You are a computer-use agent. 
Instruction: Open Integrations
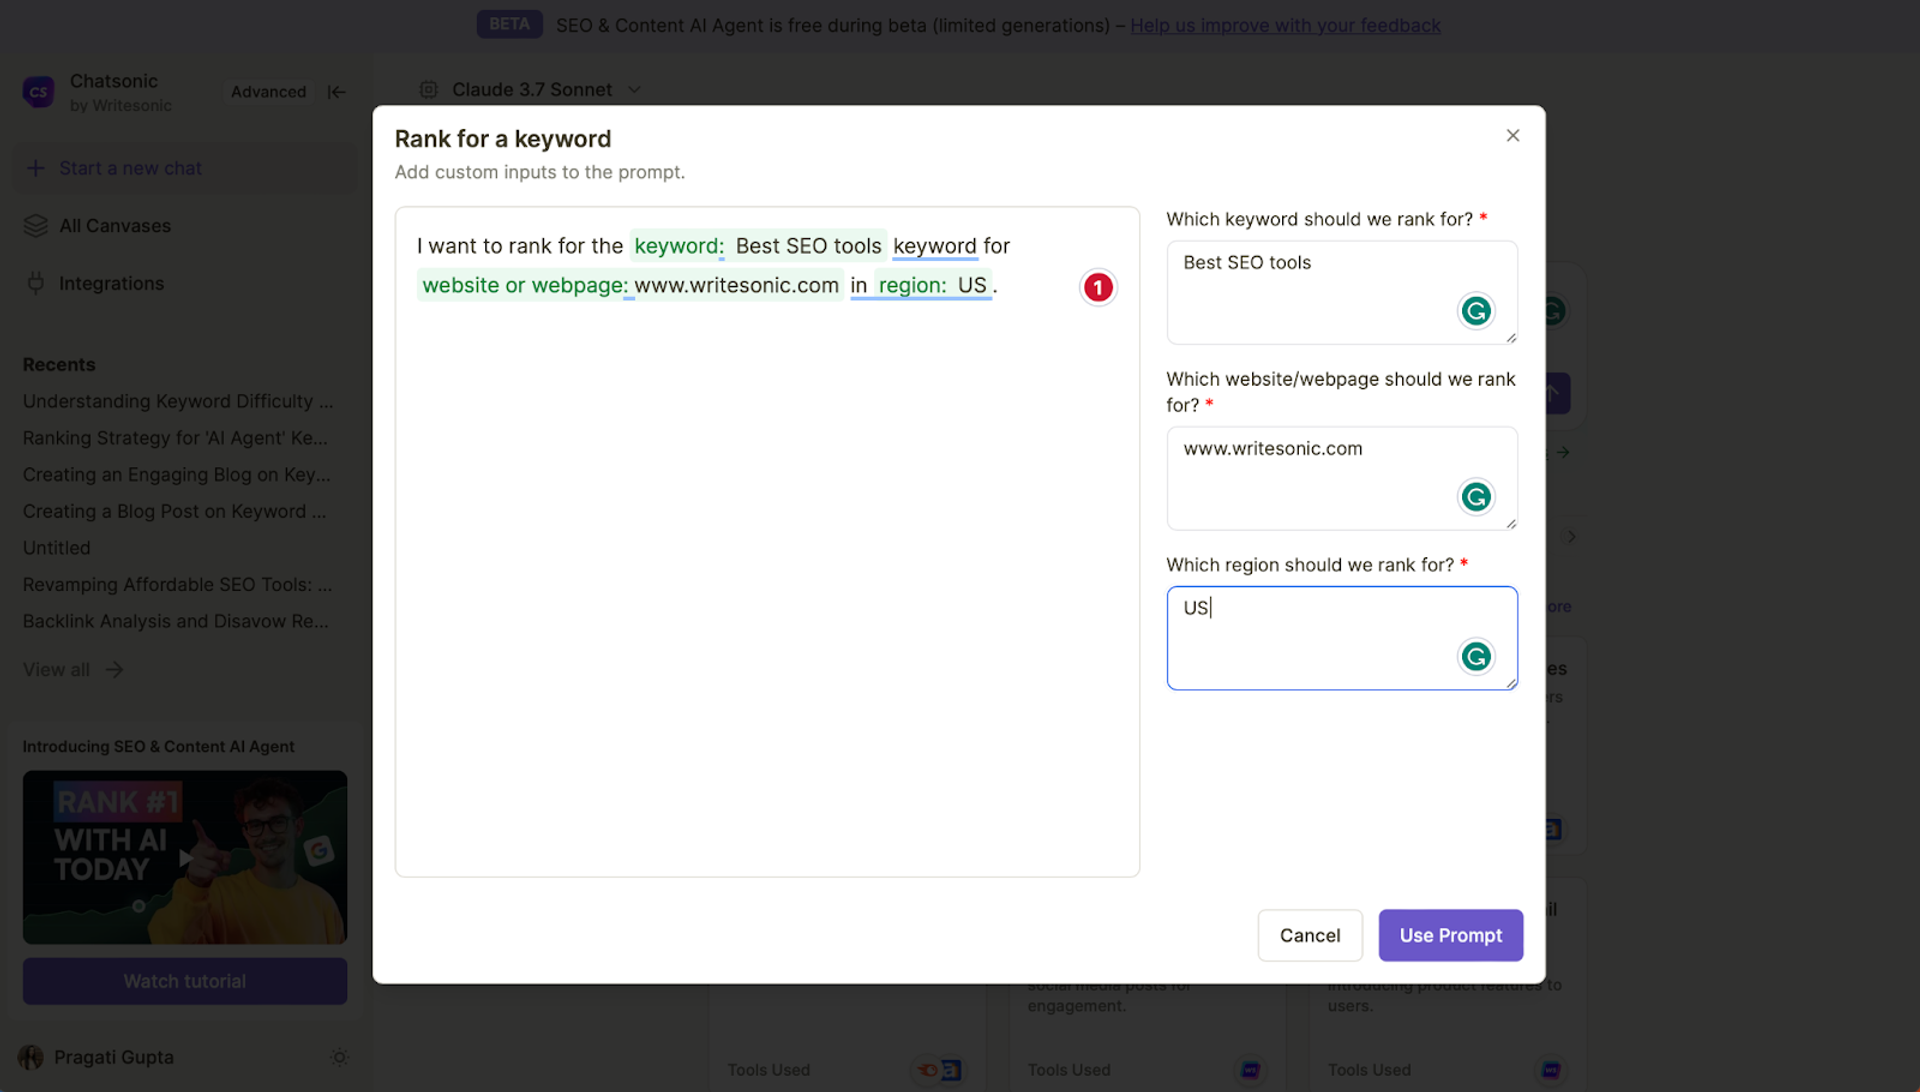111,284
